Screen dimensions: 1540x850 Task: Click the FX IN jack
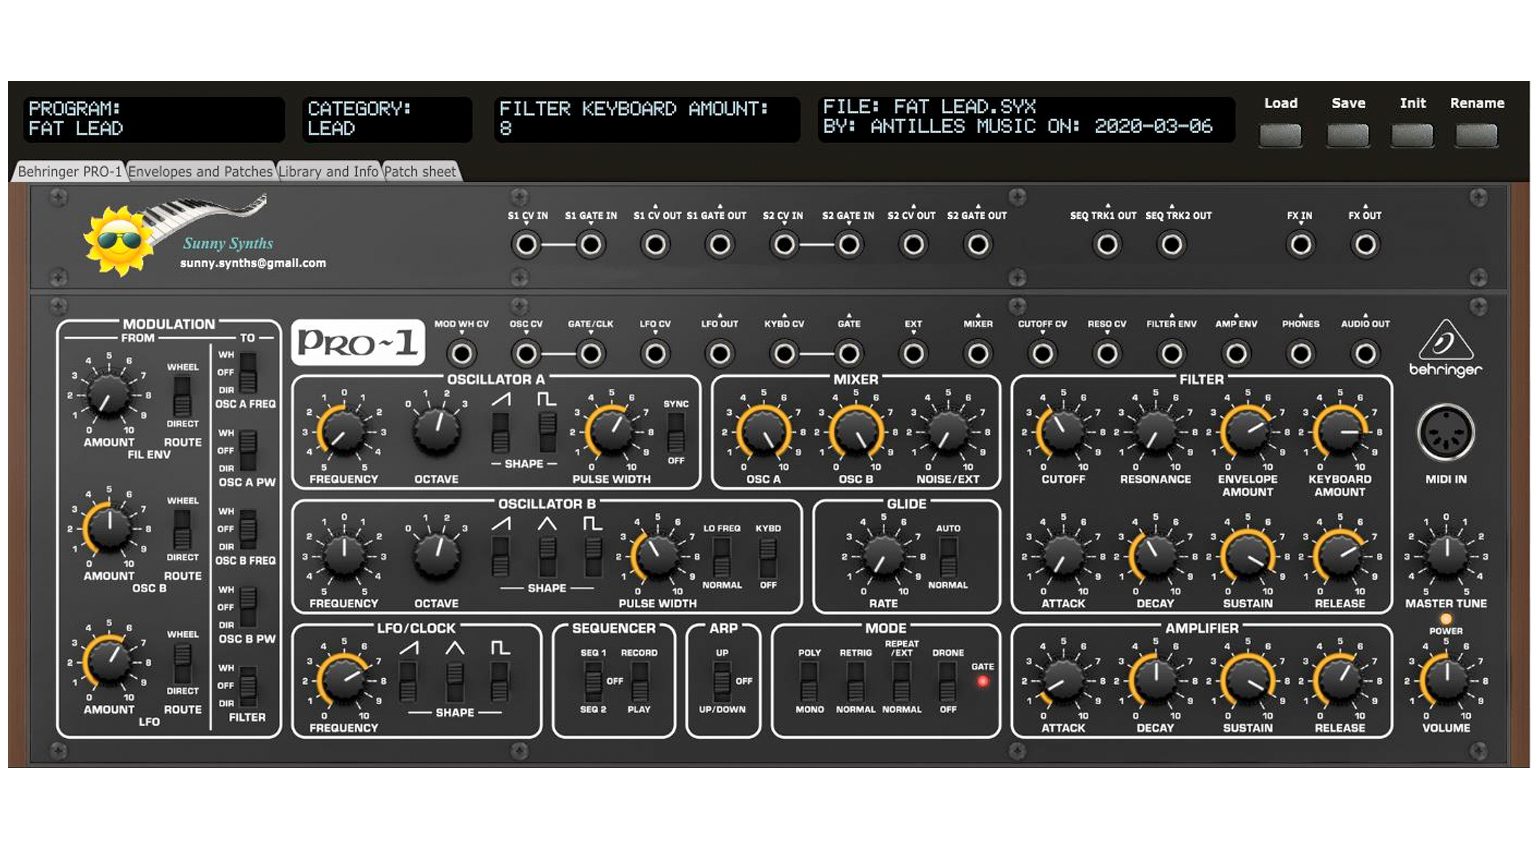tap(1300, 244)
